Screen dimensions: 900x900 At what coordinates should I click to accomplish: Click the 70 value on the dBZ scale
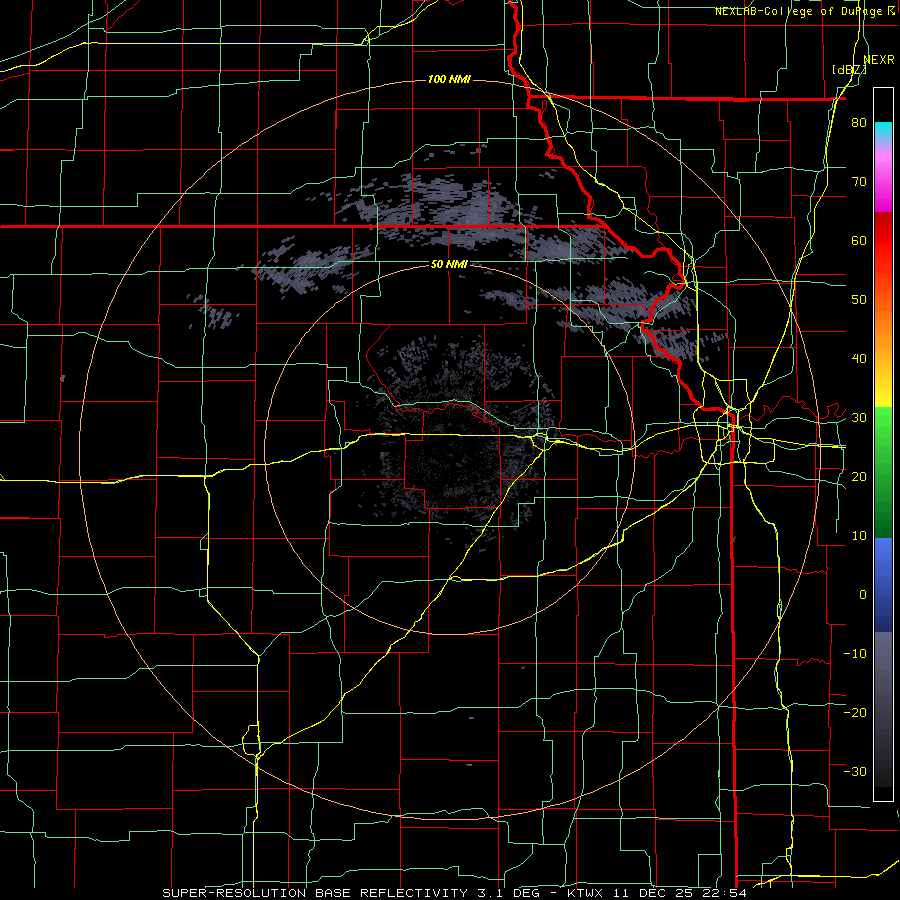[x=859, y=182]
